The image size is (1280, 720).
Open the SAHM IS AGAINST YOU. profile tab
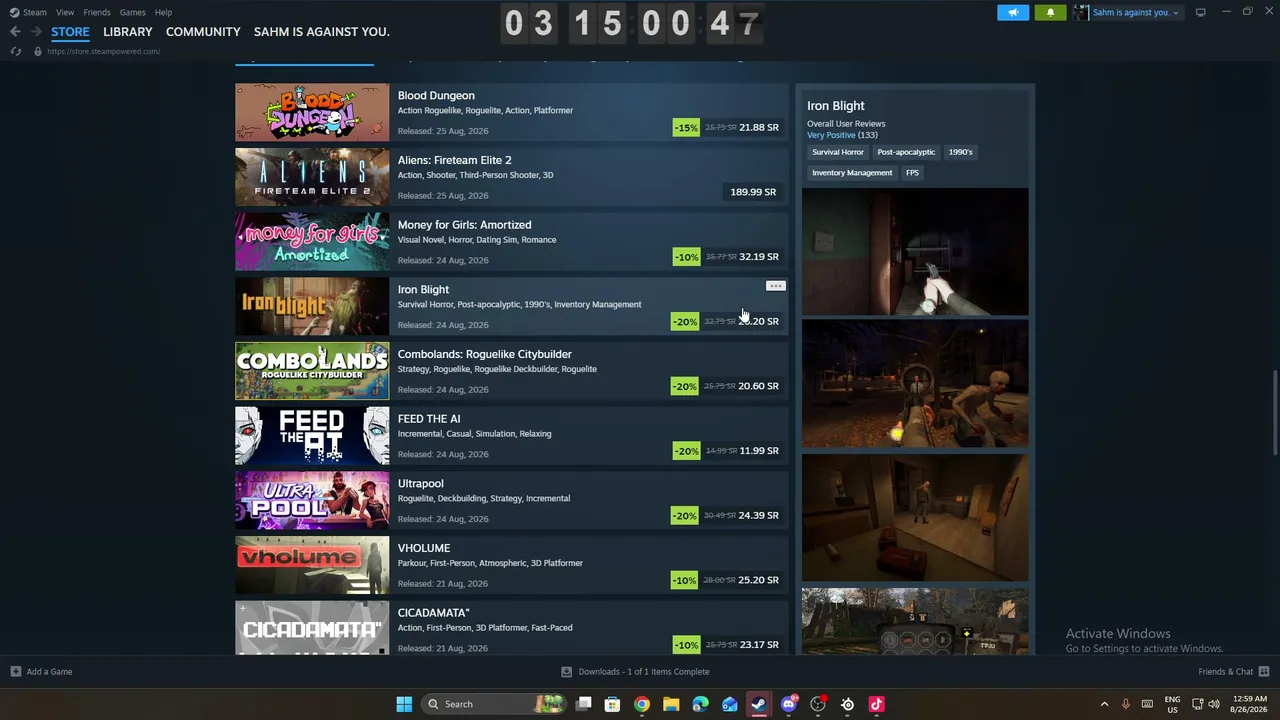322,32
